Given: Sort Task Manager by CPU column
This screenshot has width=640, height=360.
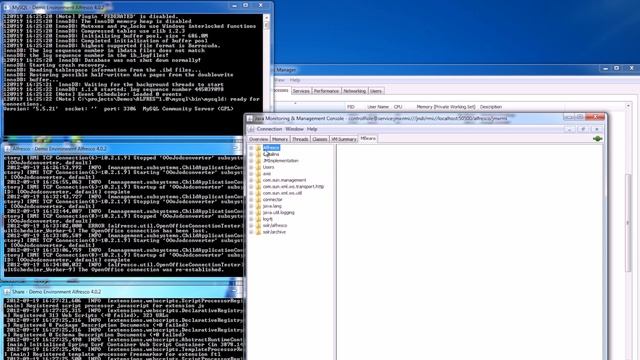Looking at the screenshot, I should (398, 107).
